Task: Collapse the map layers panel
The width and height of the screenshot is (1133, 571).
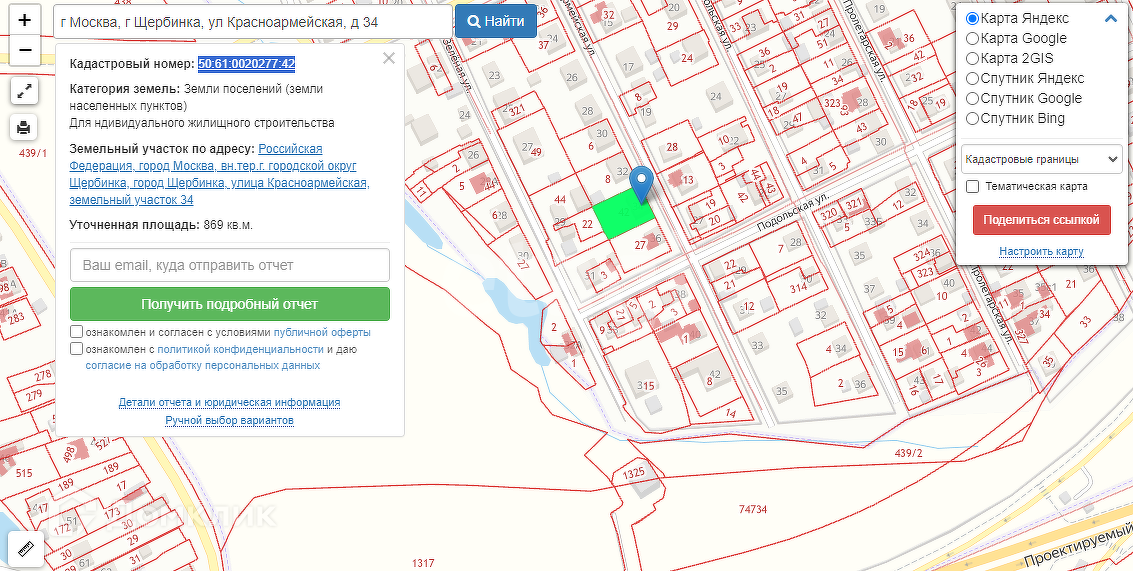Action: point(1111,19)
